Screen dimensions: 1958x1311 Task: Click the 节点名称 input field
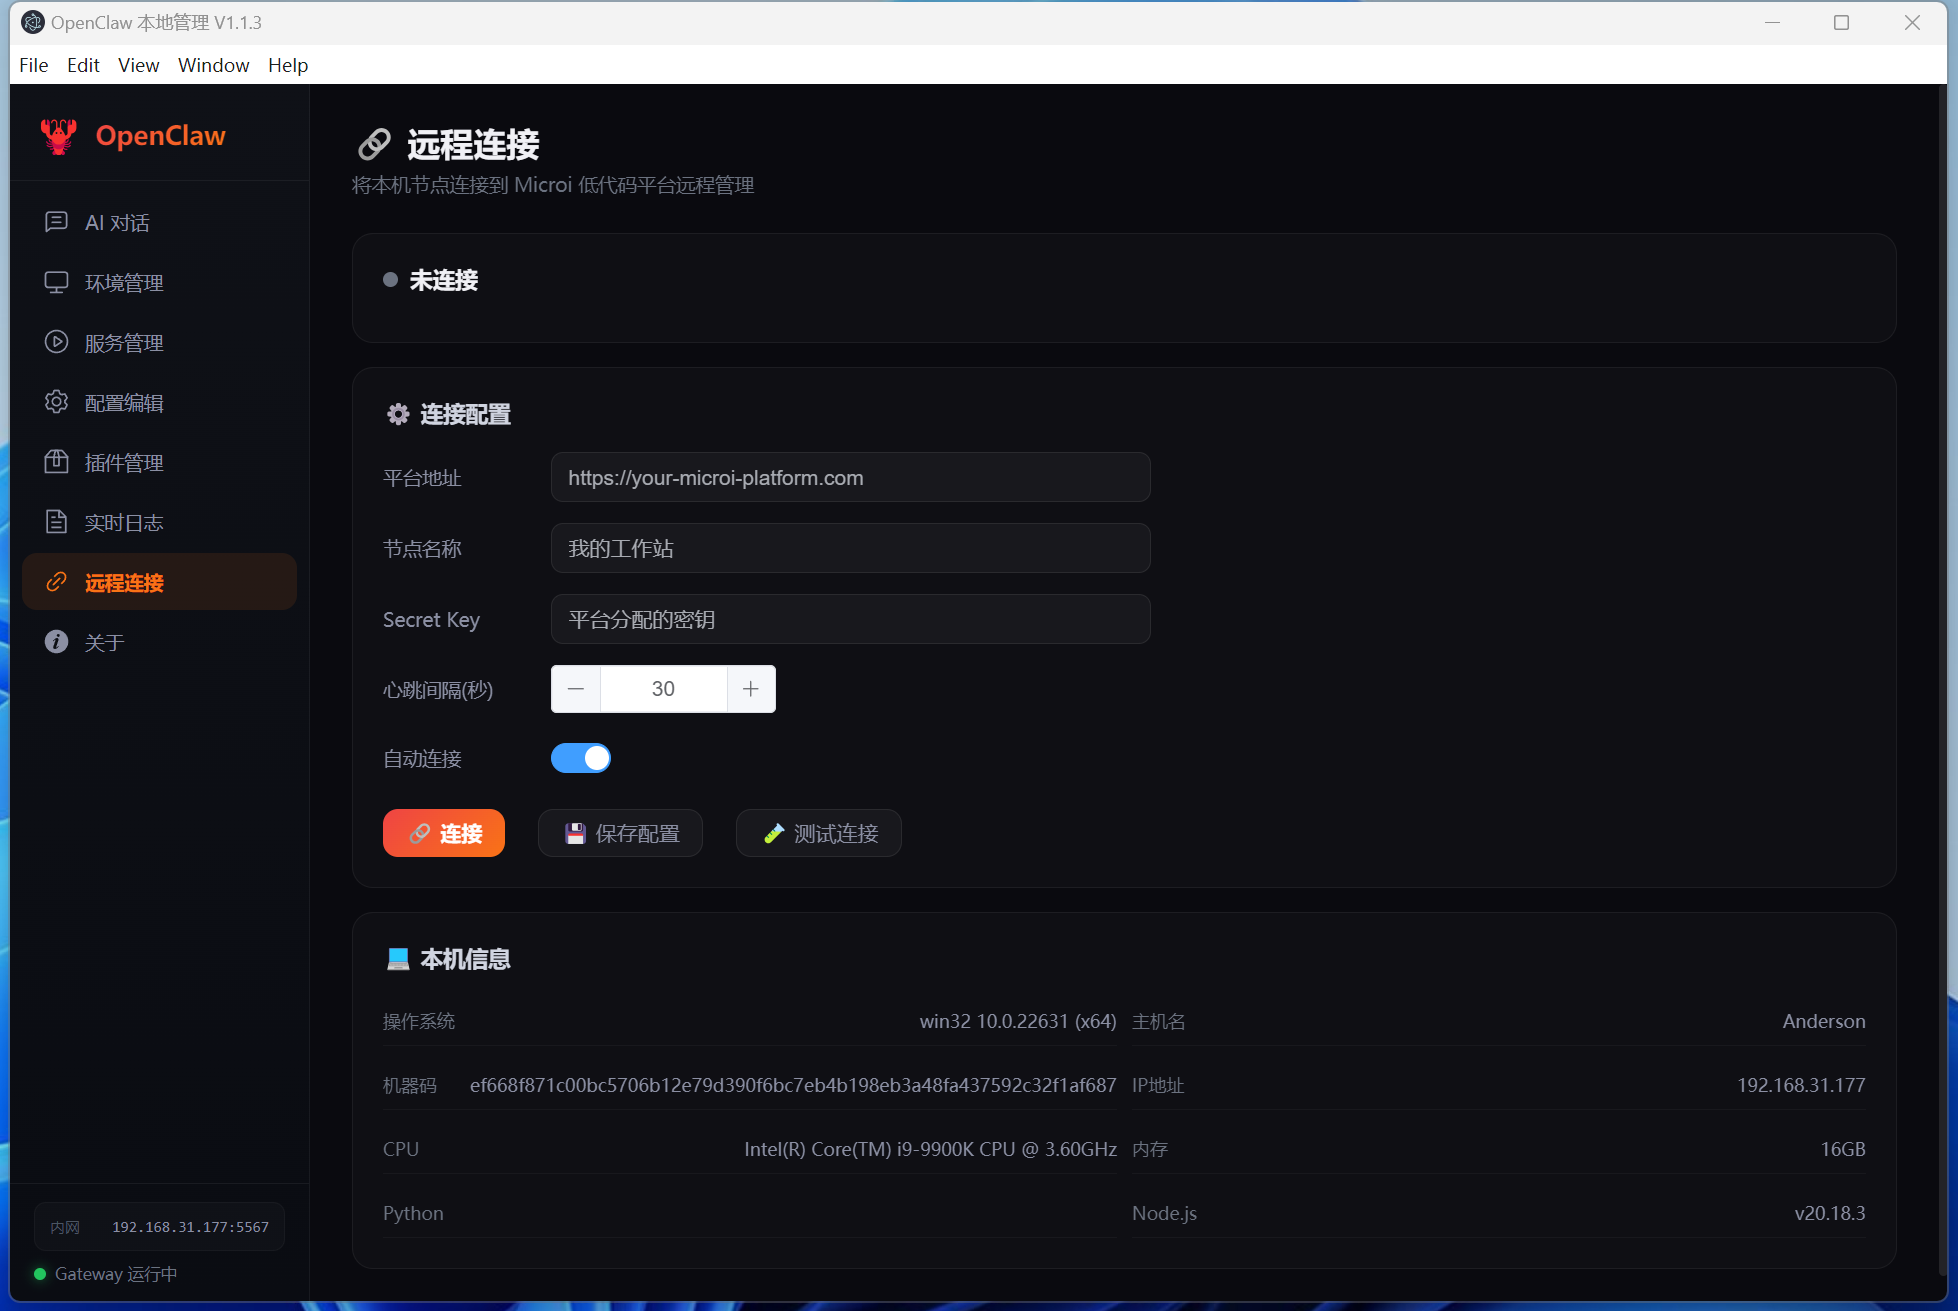click(x=850, y=549)
